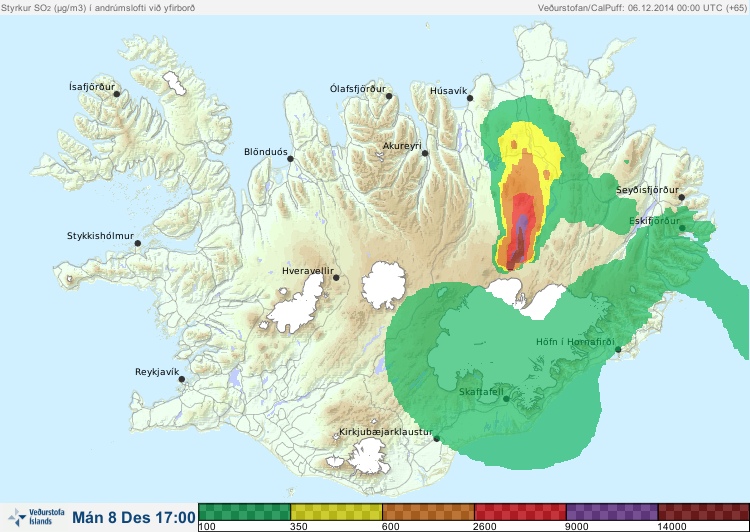Click the 2600 legend value label
The image size is (750, 532).
coord(485,527)
